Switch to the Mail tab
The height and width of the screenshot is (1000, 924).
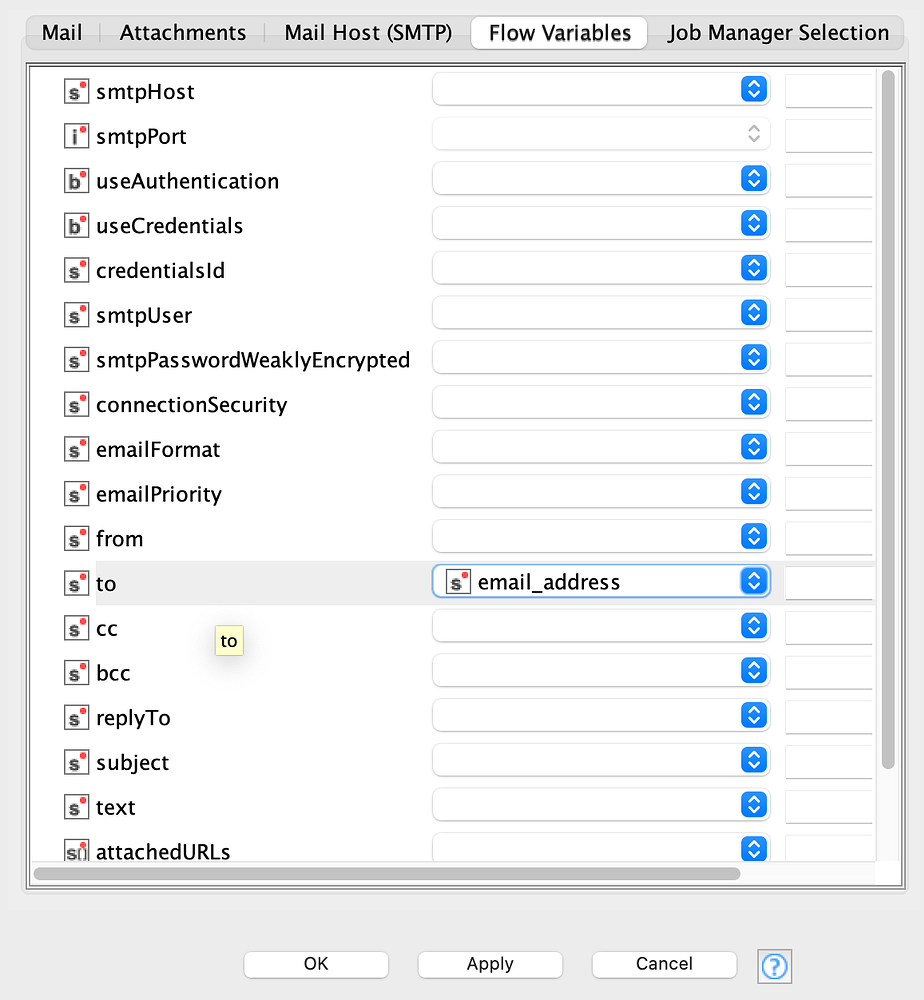tap(62, 33)
